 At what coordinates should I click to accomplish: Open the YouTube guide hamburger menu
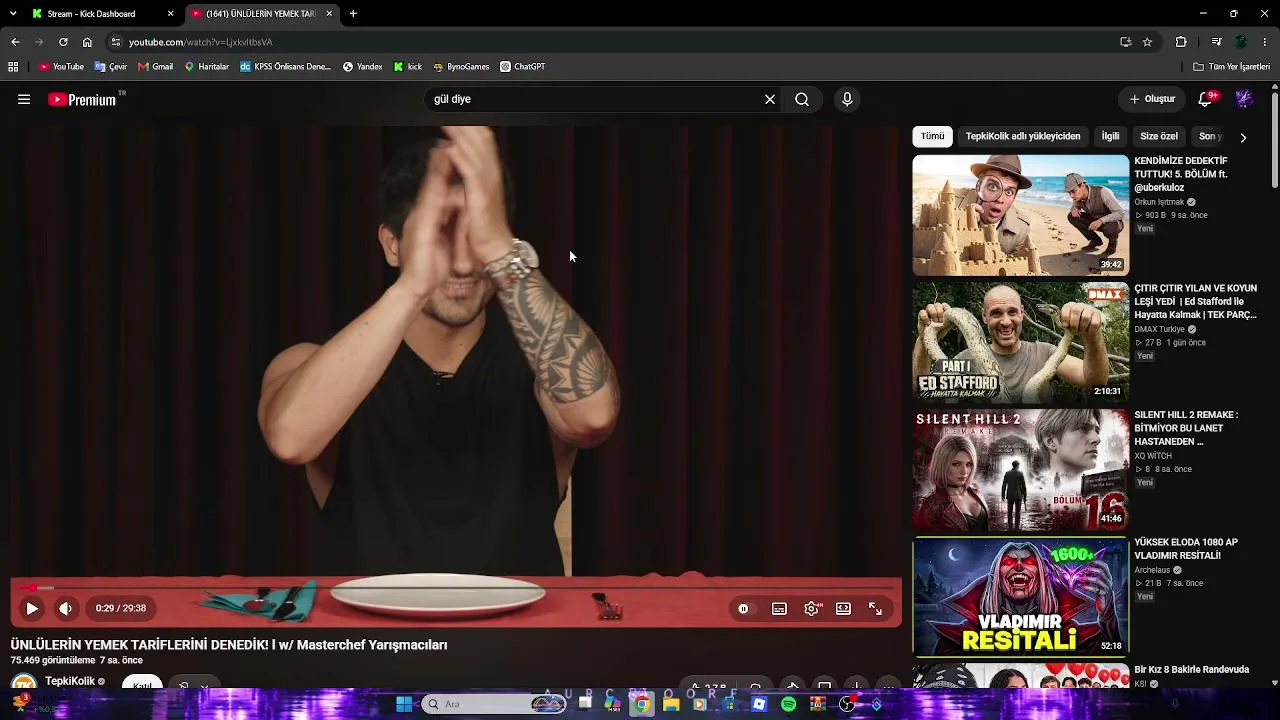pos(24,99)
